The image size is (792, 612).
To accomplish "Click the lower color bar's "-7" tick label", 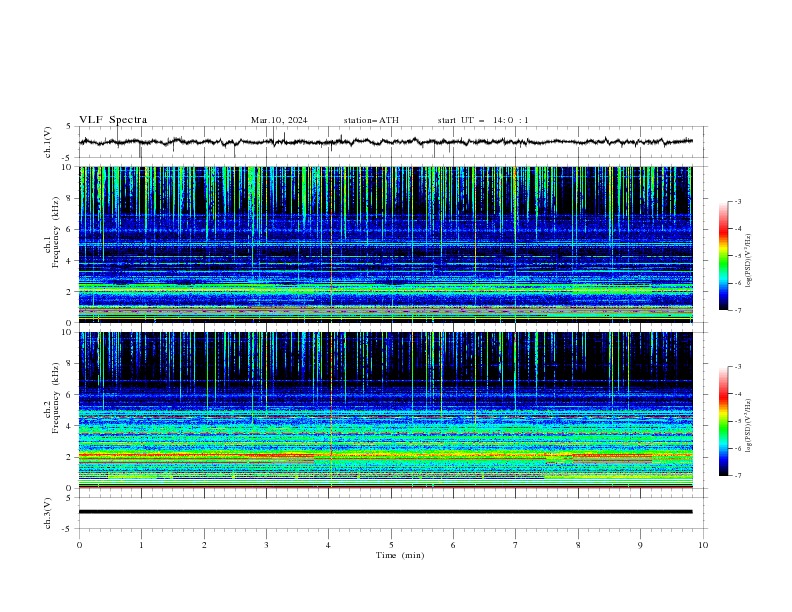I will [737, 475].
